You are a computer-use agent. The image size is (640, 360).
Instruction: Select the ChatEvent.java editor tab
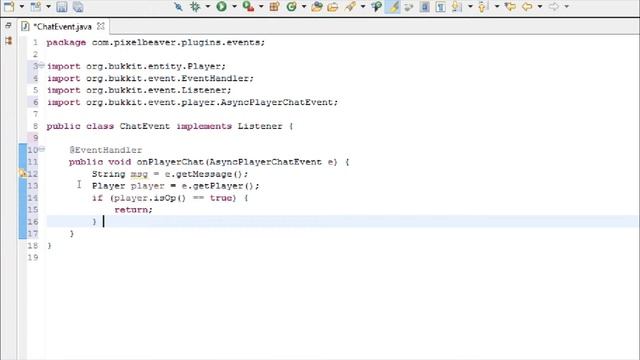pyautogui.click(x=62, y=27)
